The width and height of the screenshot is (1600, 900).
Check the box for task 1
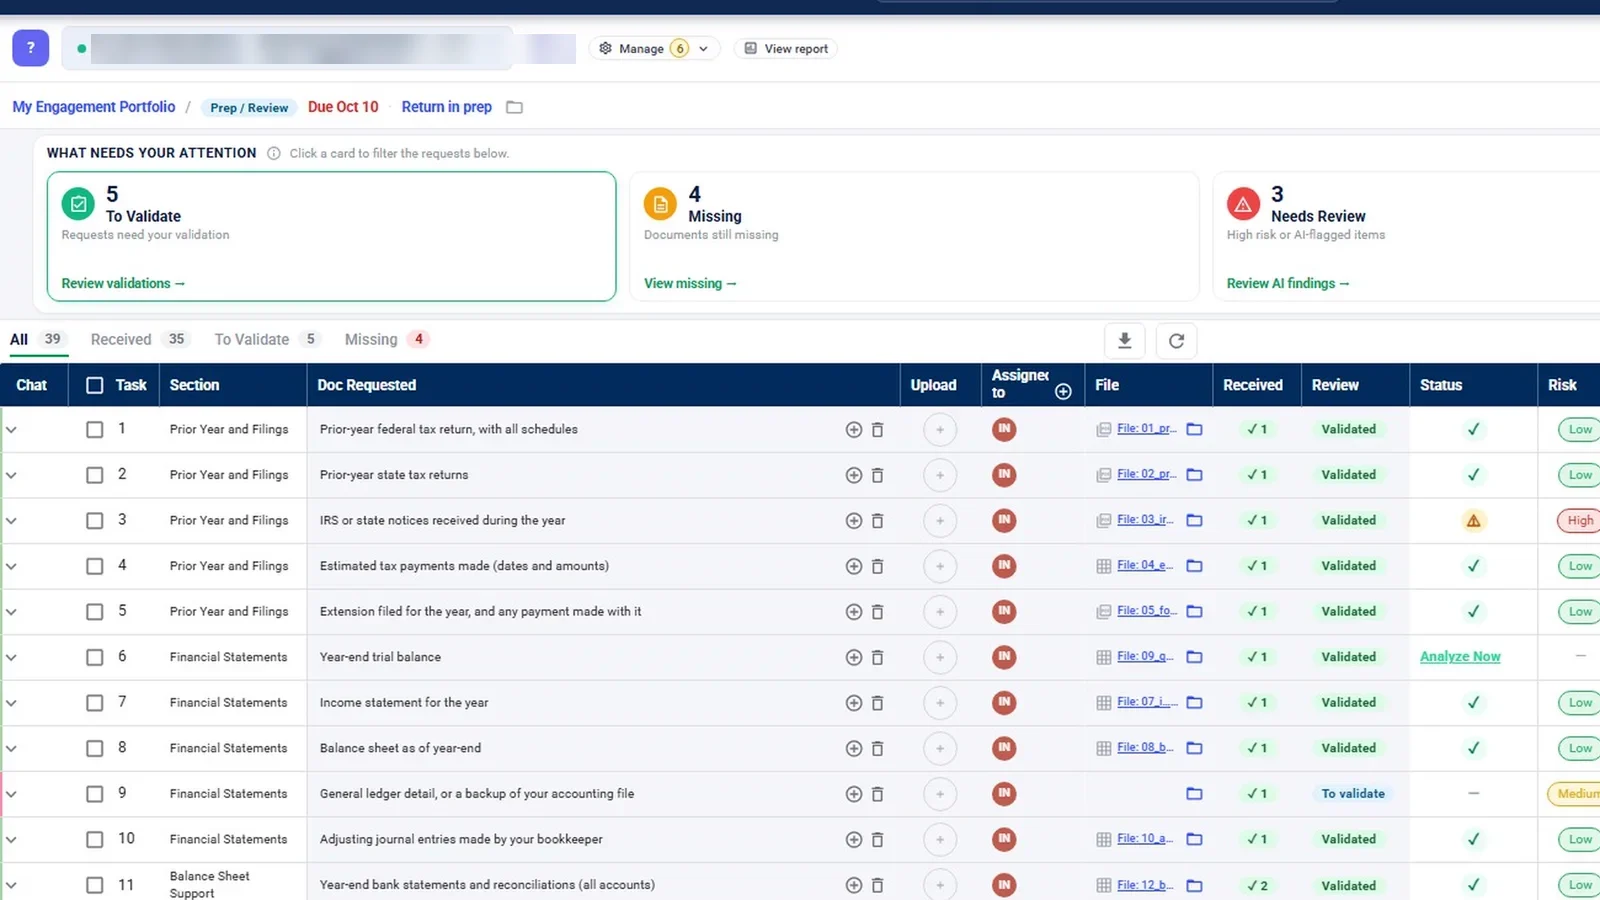coord(95,430)
